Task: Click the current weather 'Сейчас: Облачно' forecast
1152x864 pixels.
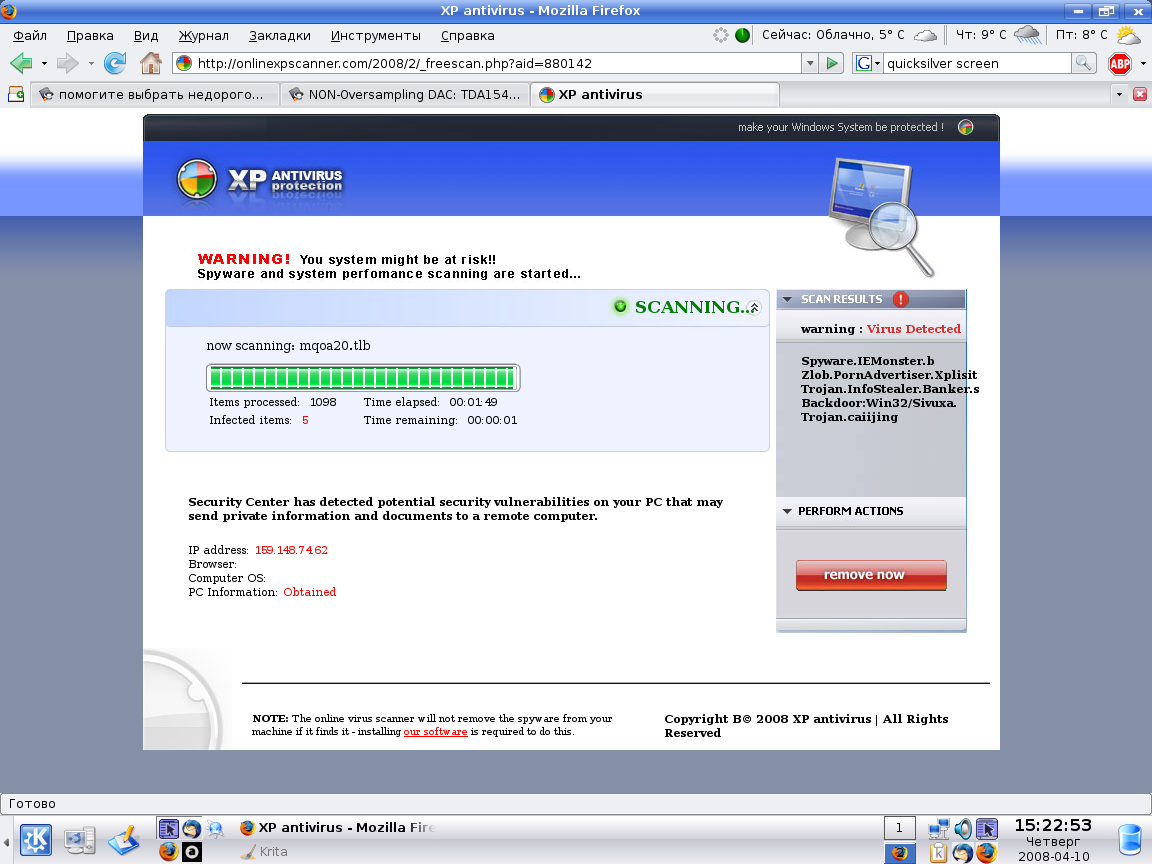Action: point(849,35)
